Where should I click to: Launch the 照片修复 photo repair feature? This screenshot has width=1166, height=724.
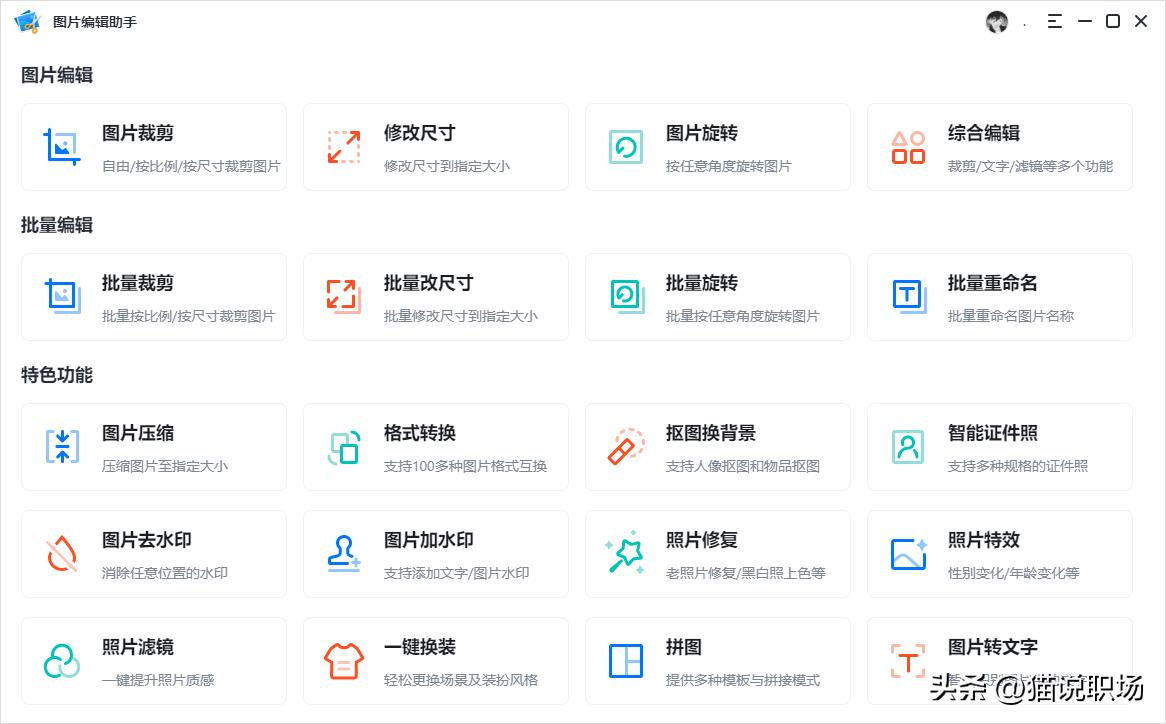pos(625,553)
